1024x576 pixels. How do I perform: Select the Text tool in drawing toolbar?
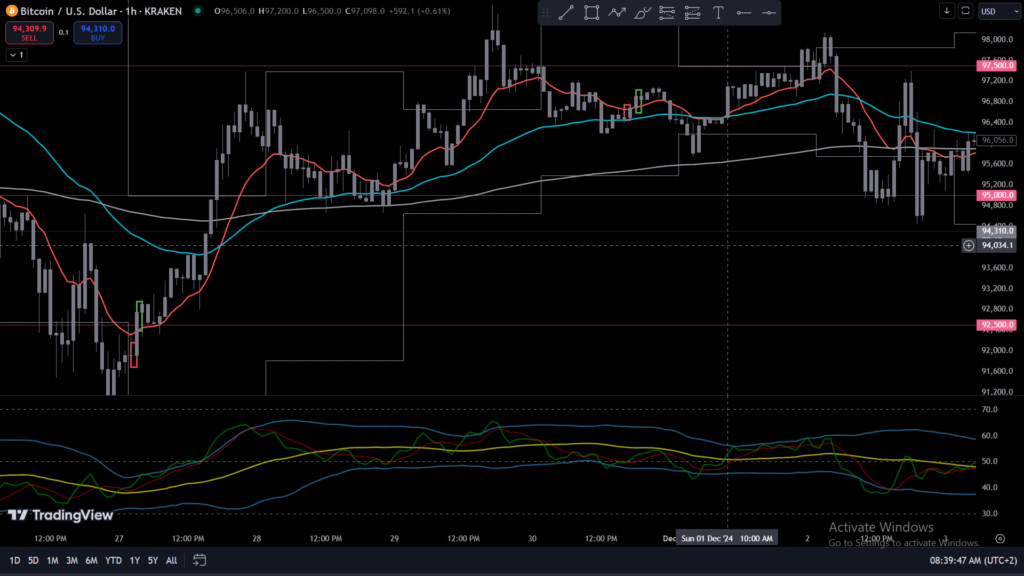click(x=718, y=13)
